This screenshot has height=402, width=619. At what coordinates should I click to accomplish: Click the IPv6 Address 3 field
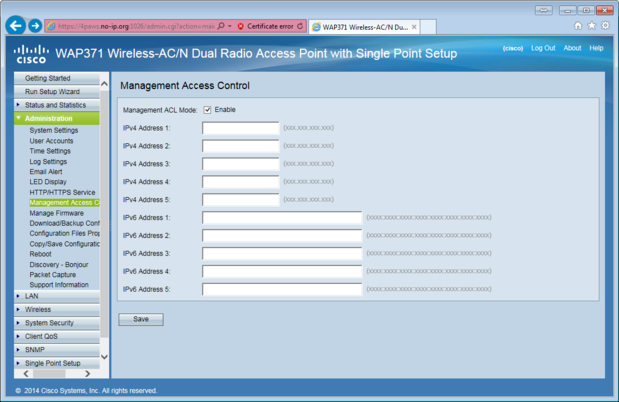coord(282,254)
